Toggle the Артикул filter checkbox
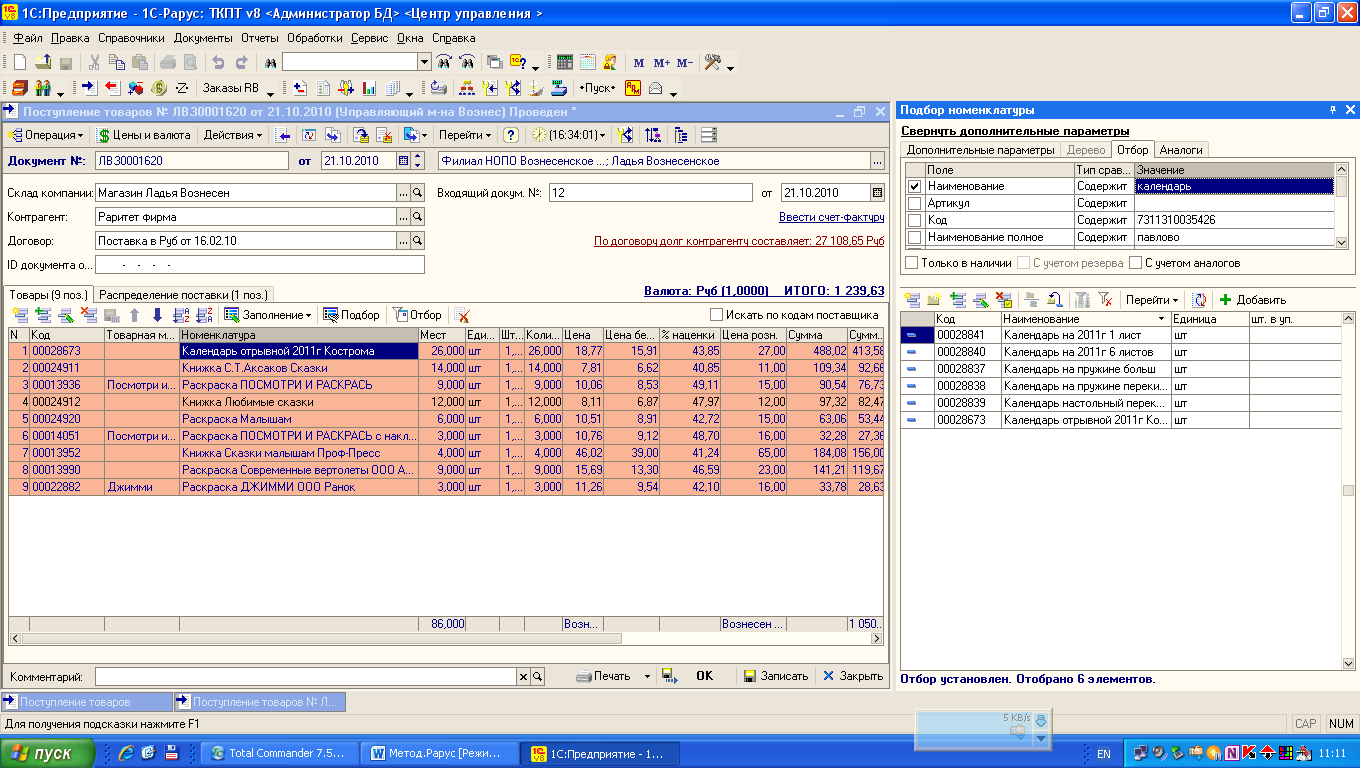This screenshot has width=1360, height=768. (914, 203)
